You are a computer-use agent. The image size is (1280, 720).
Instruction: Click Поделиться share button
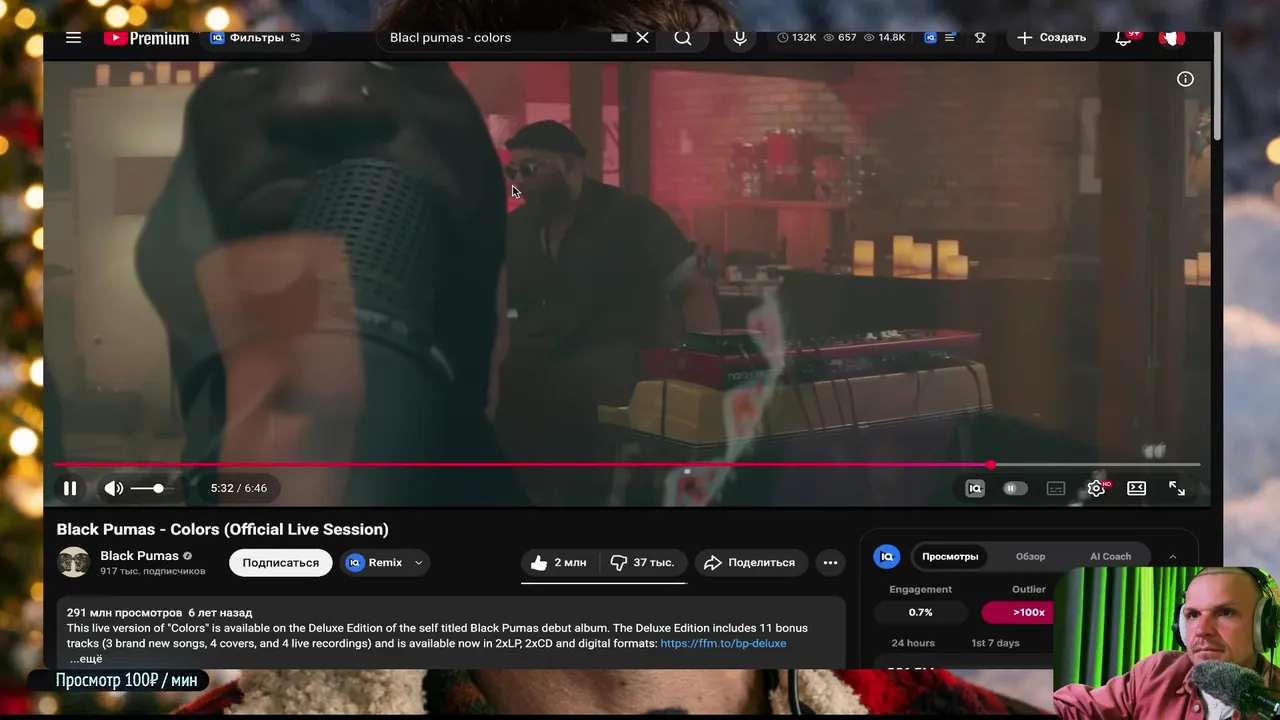click(750, 562)
